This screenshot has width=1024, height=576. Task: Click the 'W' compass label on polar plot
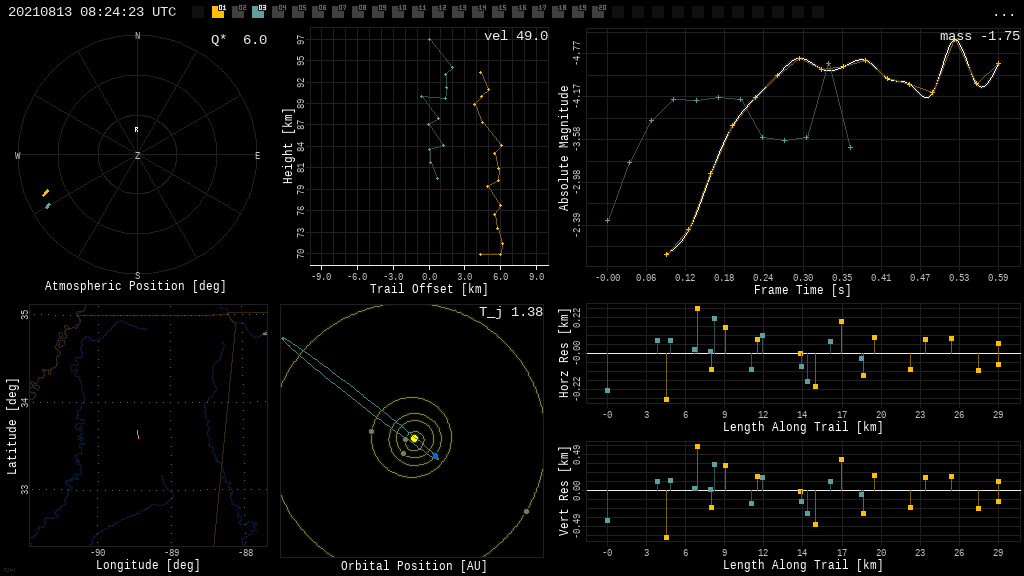18,155
